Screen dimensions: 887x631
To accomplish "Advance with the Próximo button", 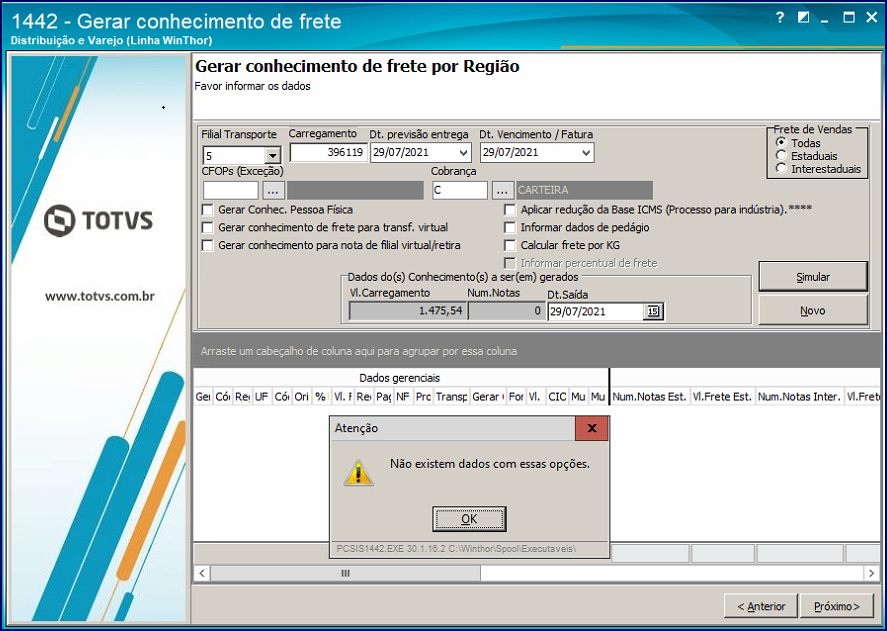I will (x=837, y=606).
